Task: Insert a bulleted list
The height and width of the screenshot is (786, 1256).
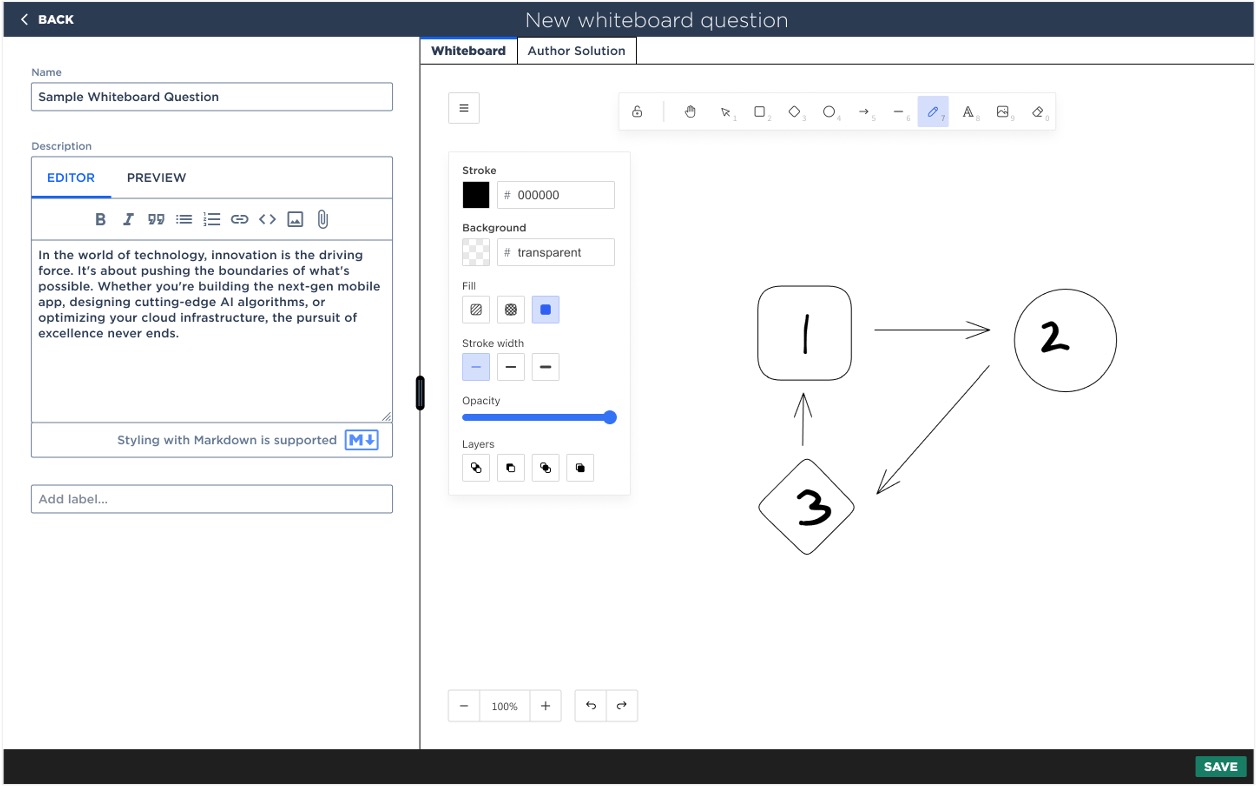Action: coord(184,219)
